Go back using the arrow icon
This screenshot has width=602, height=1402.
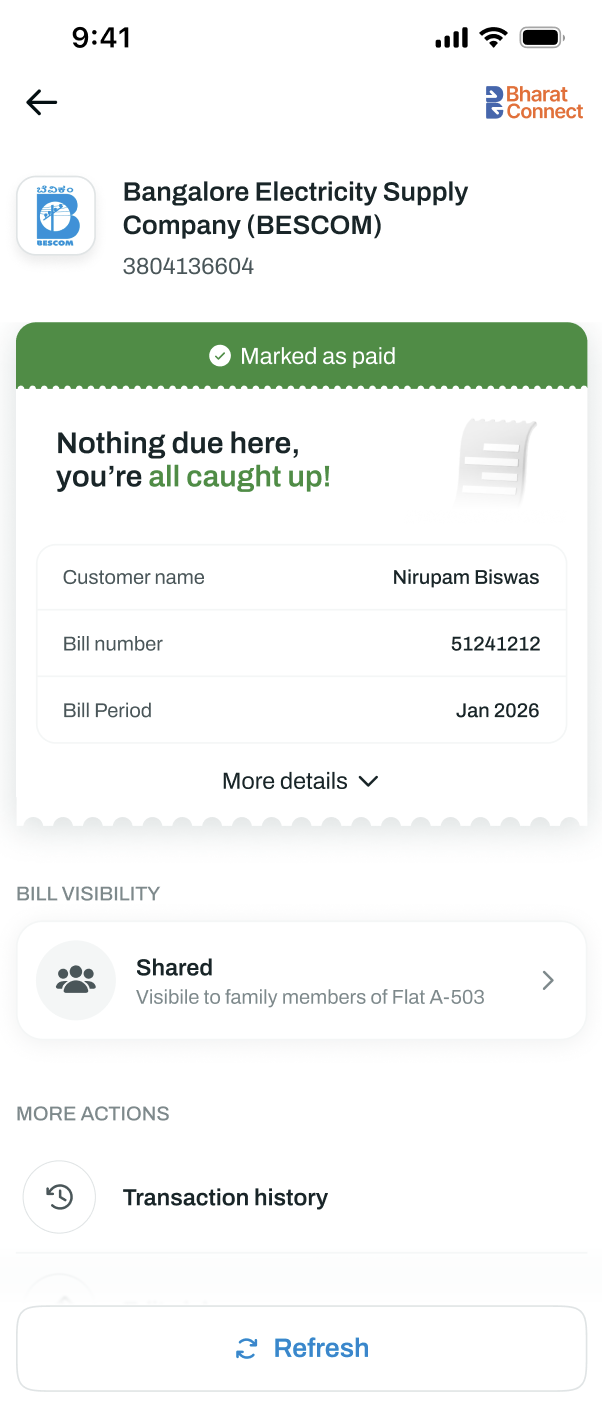[41, 102]
